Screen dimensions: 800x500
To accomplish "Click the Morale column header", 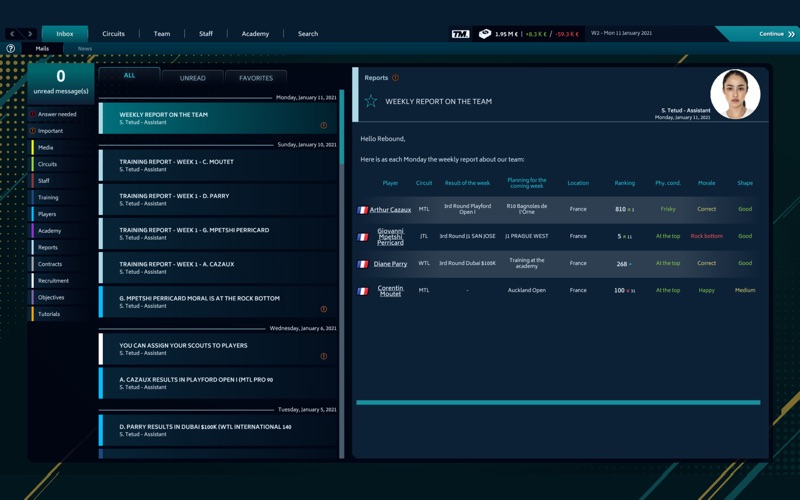I will (706, 183).
